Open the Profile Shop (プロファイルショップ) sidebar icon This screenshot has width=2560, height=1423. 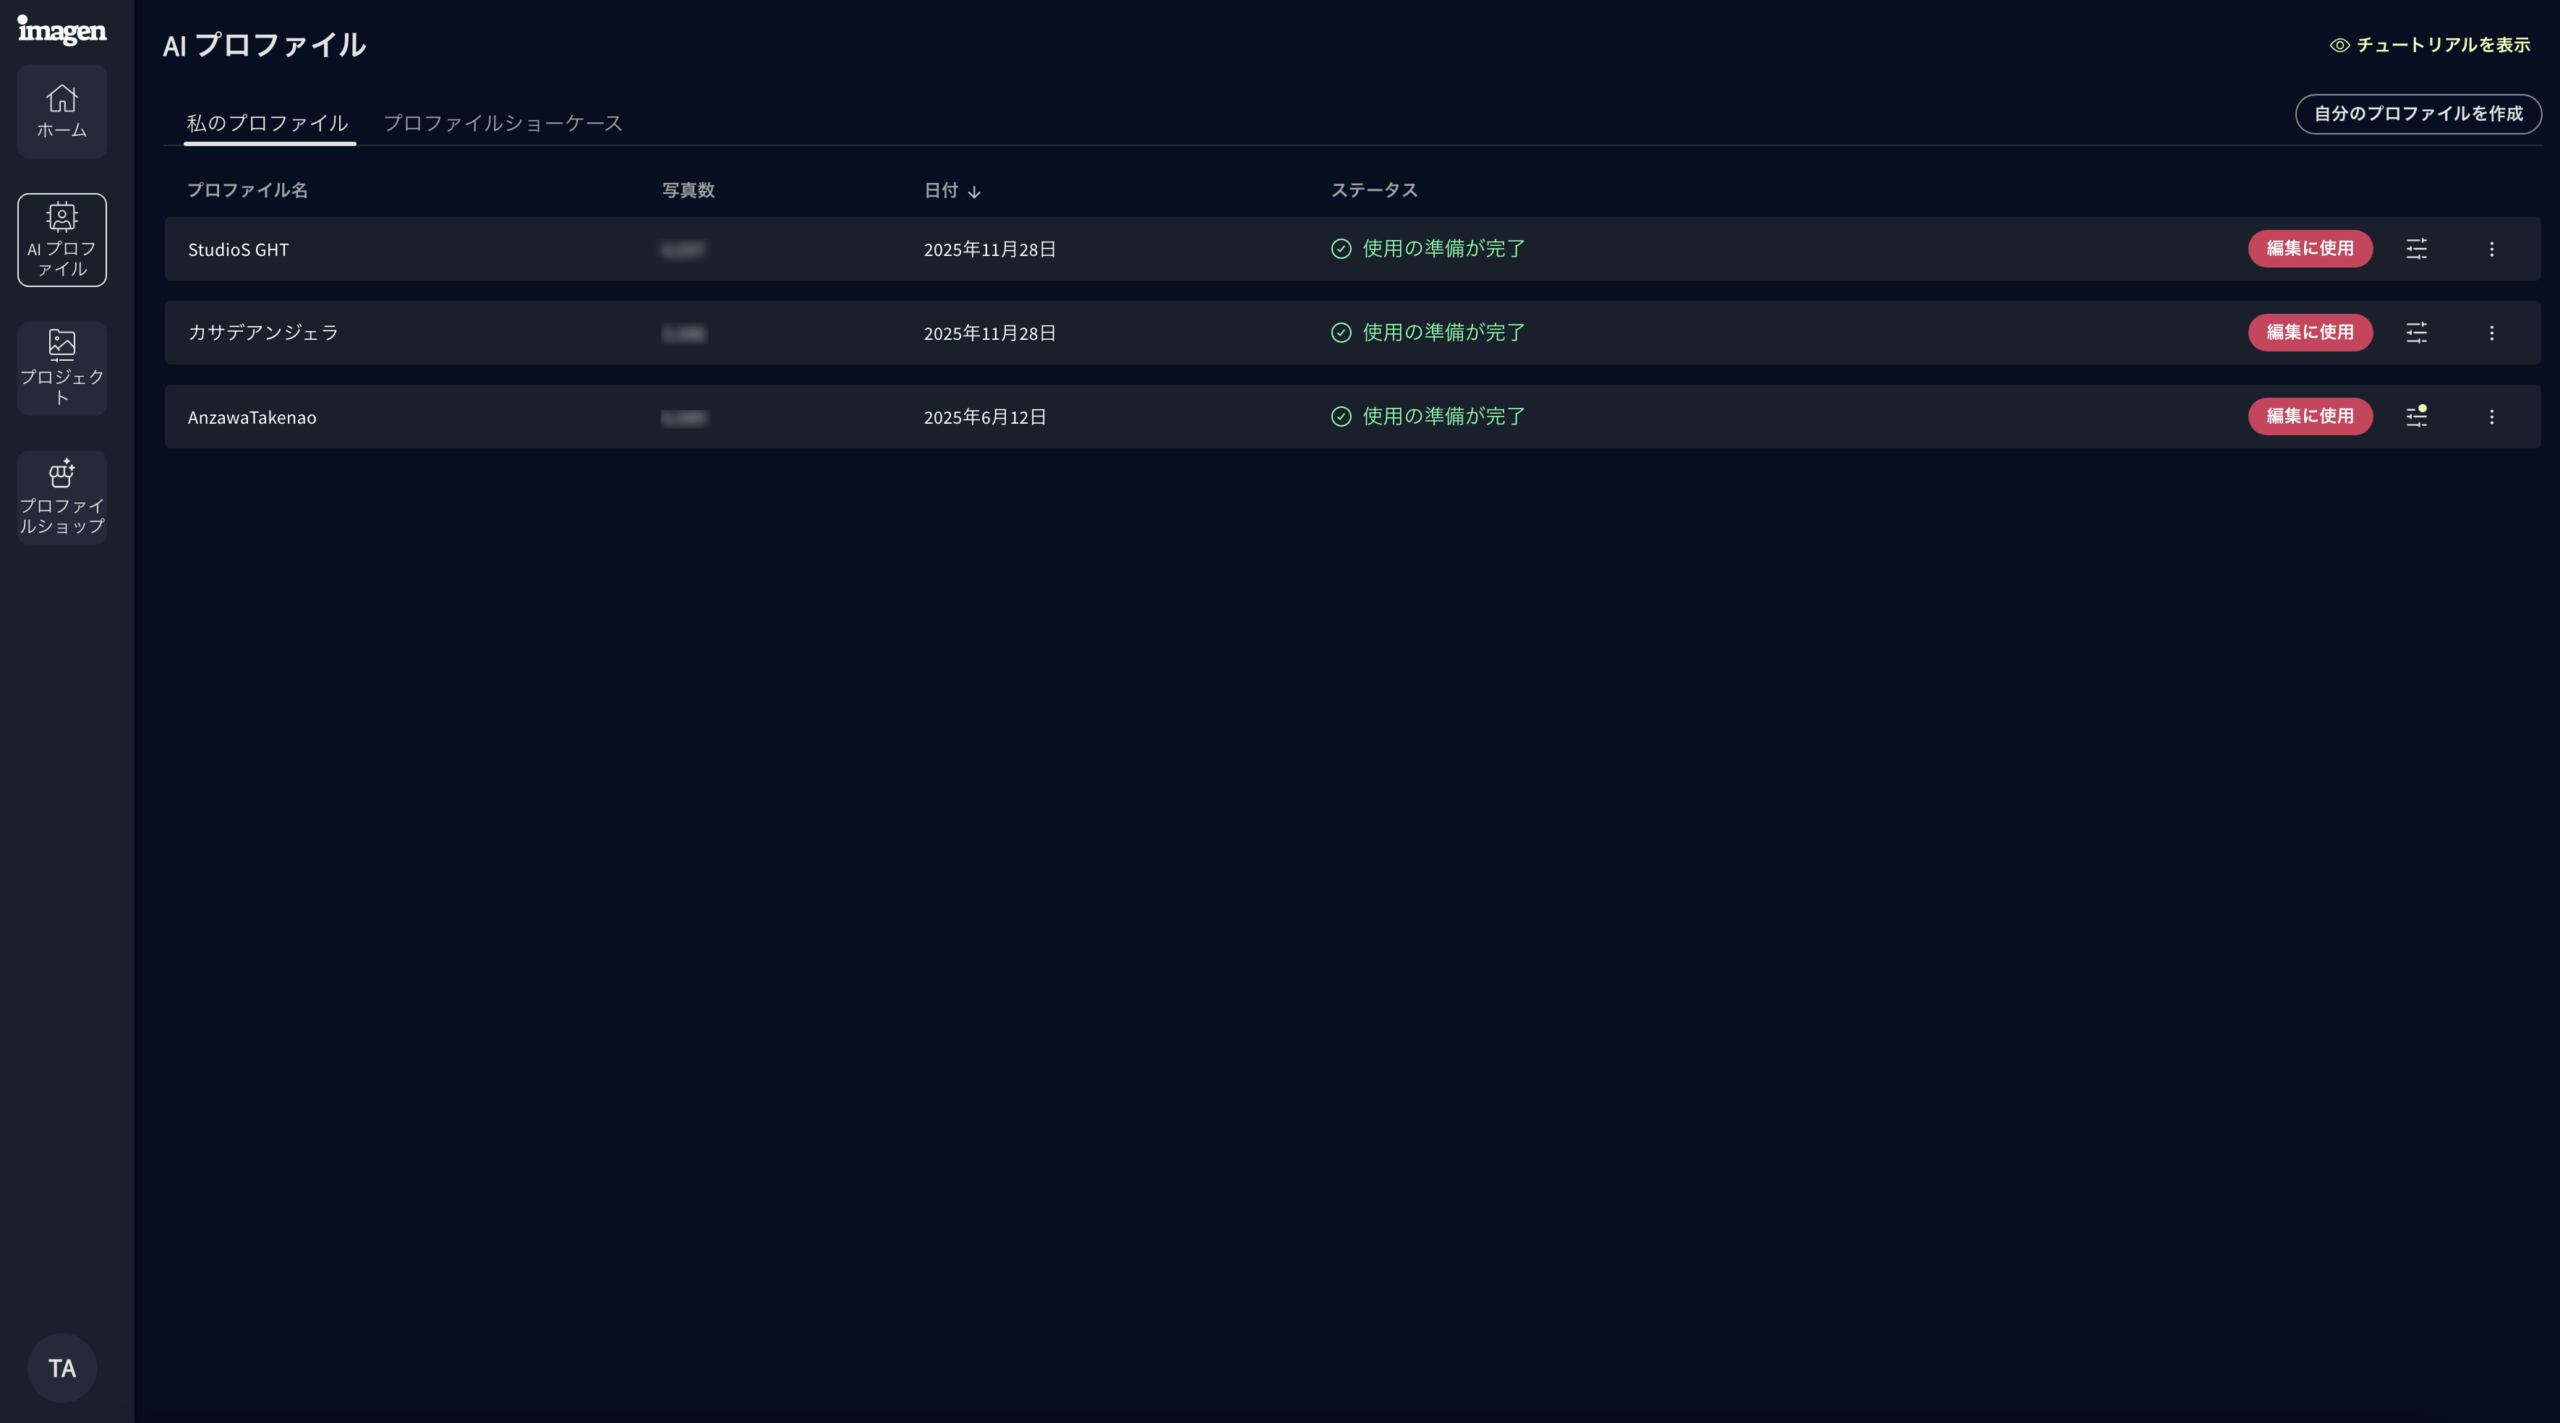click(62, 497)
